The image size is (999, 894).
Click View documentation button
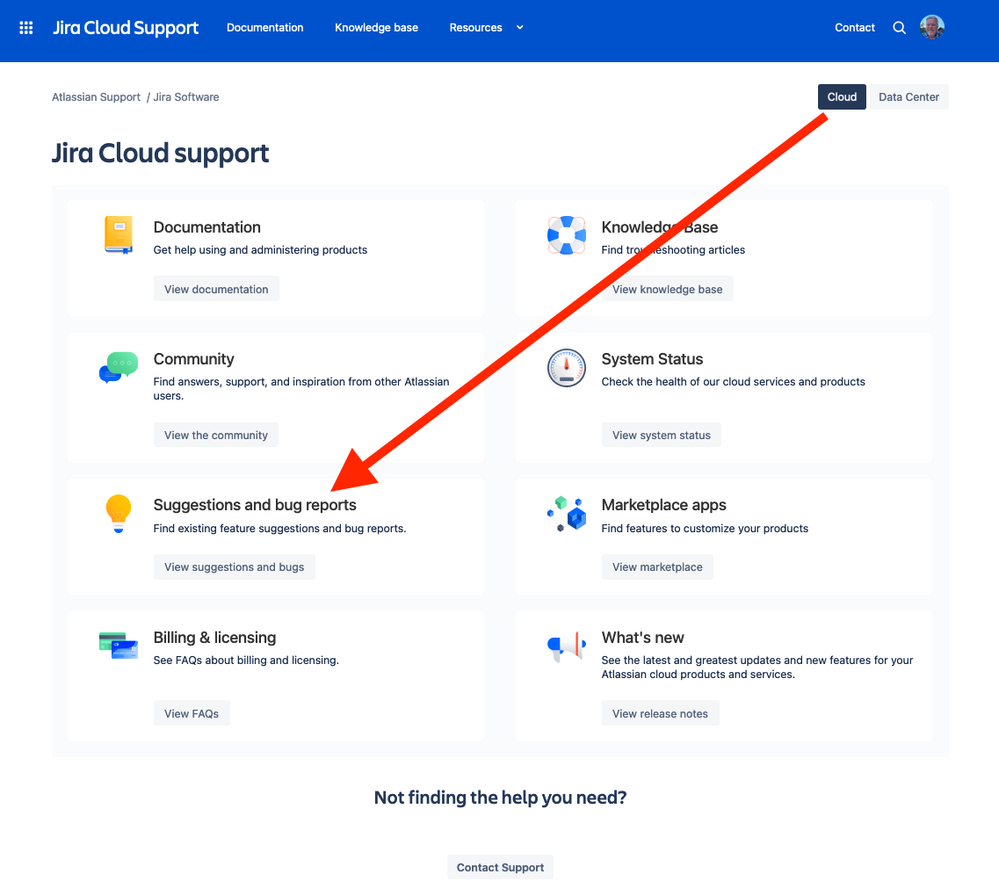tap(216, 289)
